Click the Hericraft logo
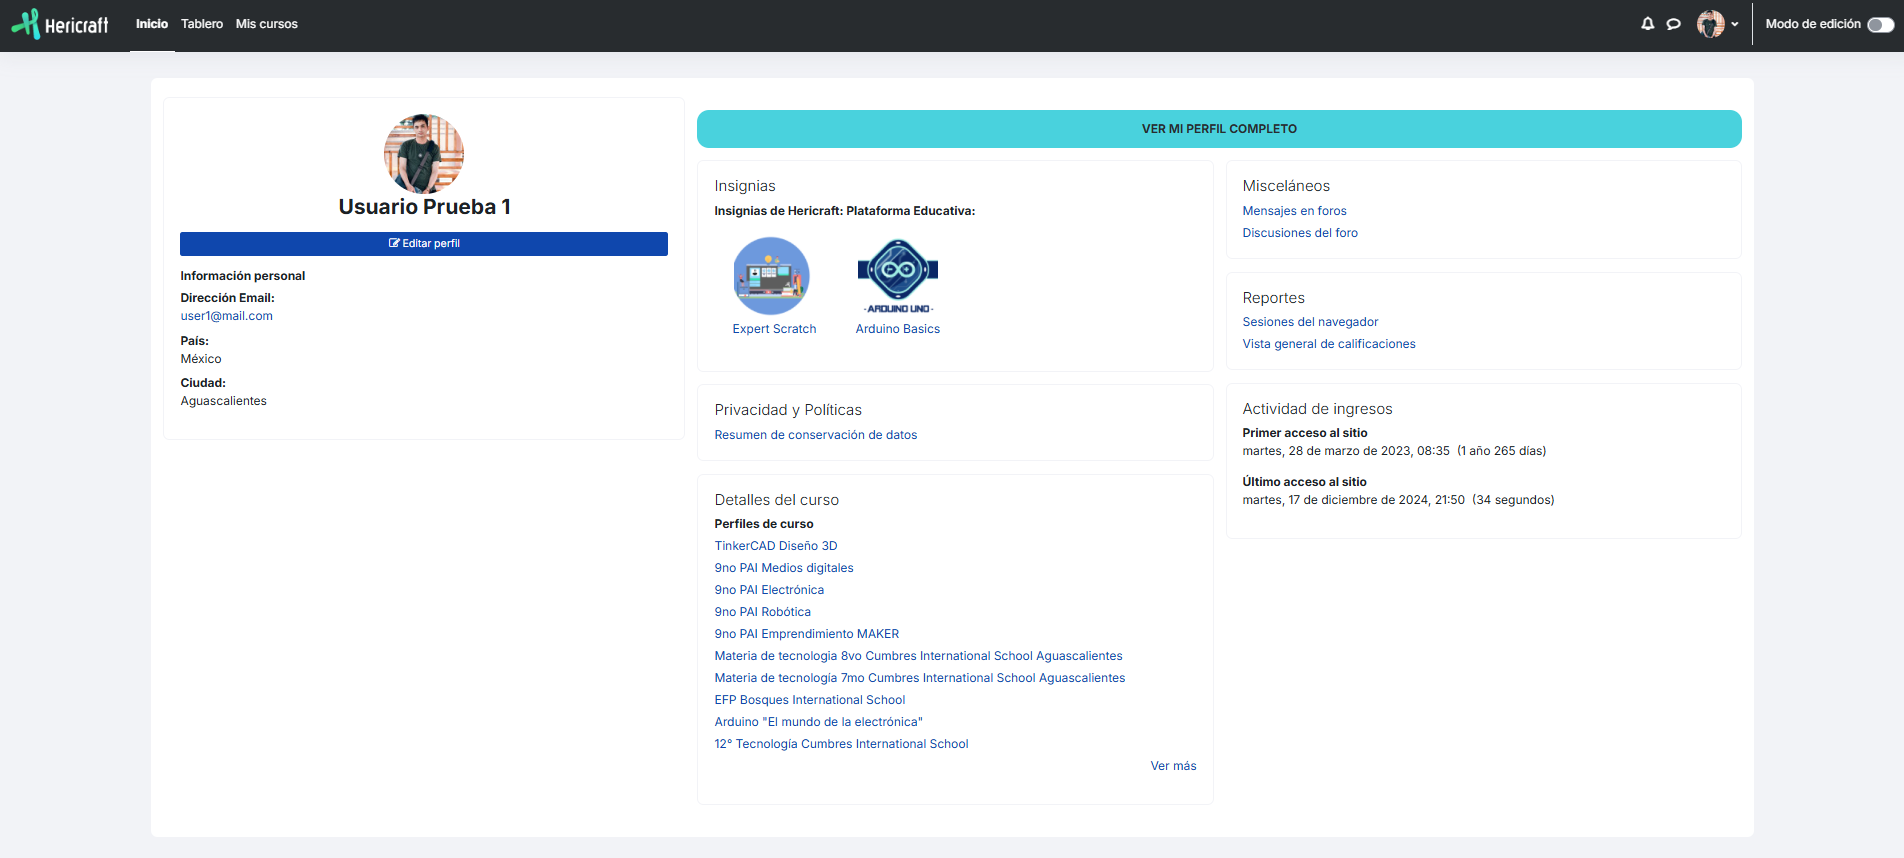Screen dimensions: 1904x858 (60, 24)
